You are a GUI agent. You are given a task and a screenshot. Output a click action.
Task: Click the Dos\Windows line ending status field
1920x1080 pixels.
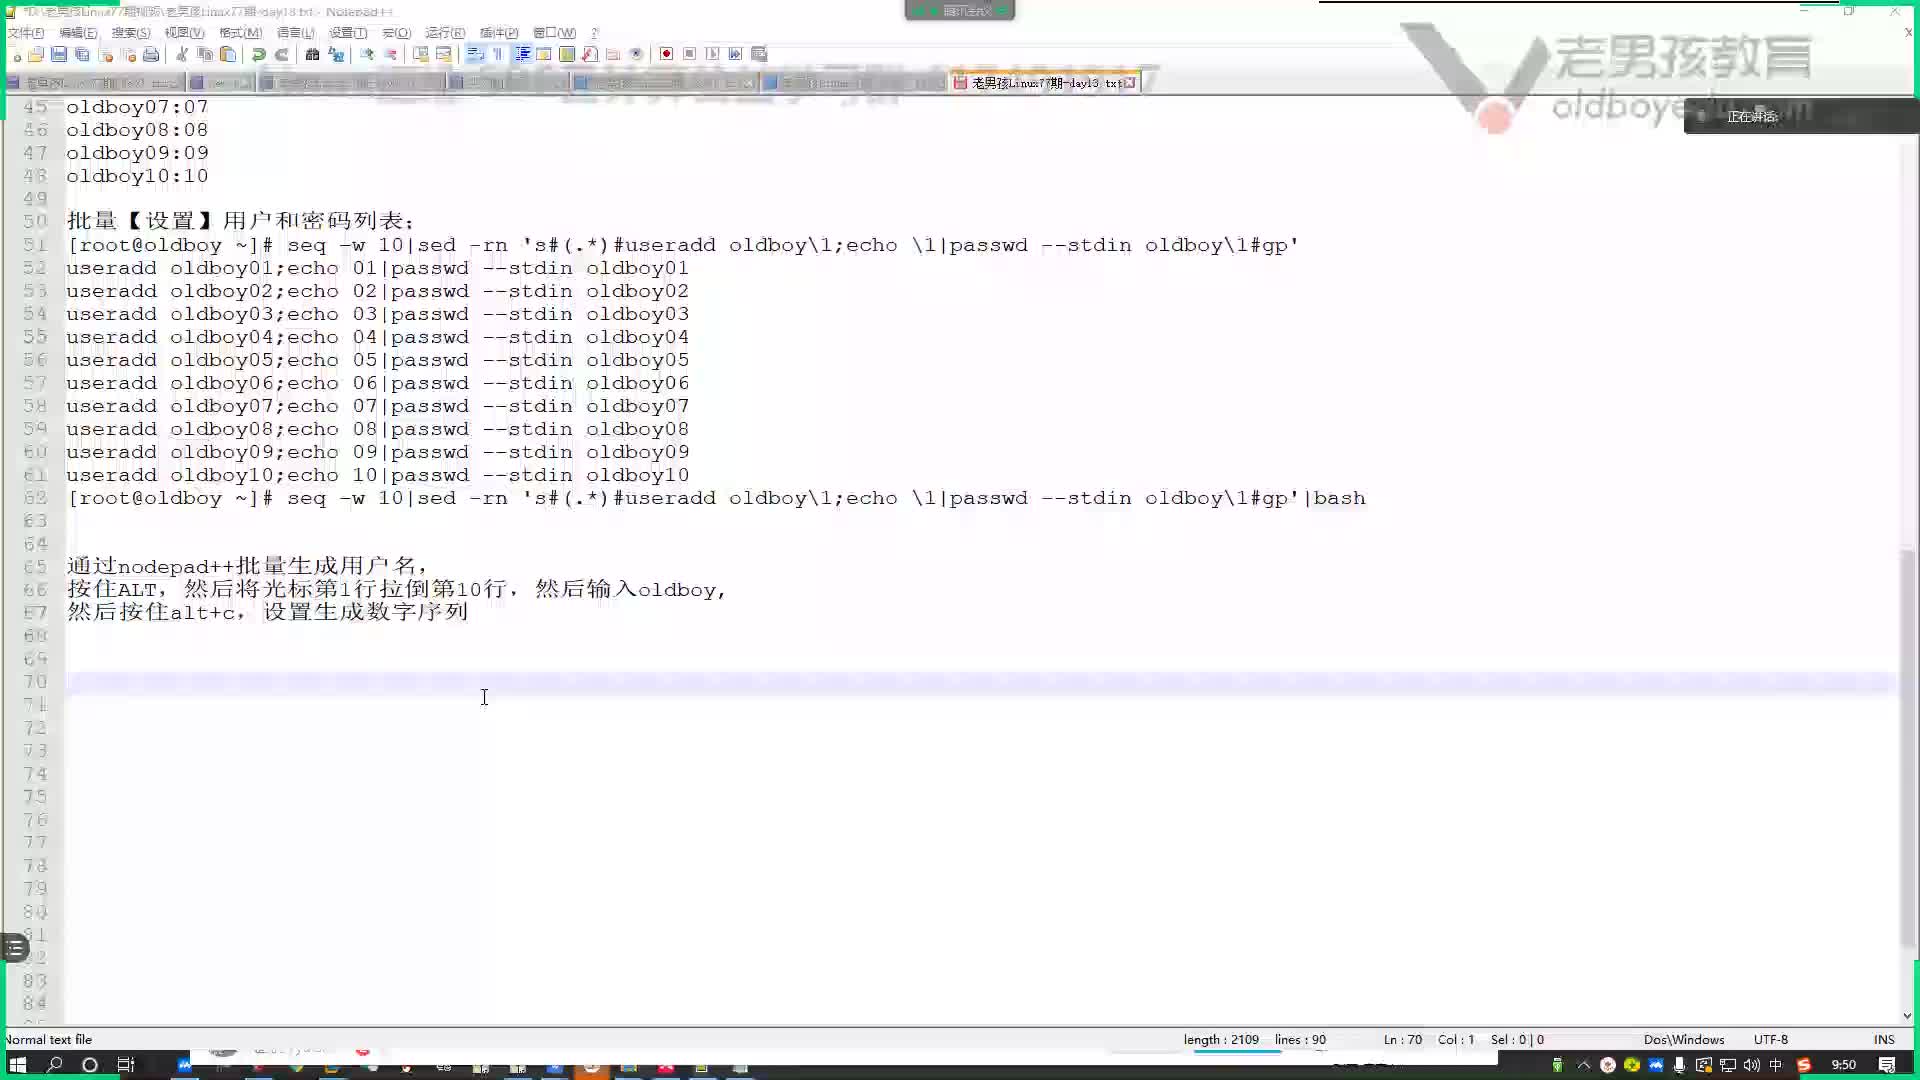click(x=1684, y=1040)
